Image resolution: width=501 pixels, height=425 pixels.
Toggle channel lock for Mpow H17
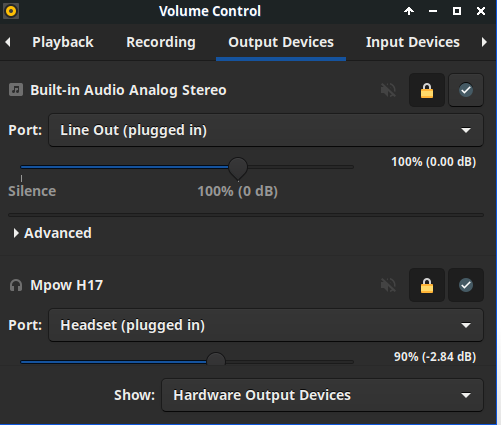point(427,285)
